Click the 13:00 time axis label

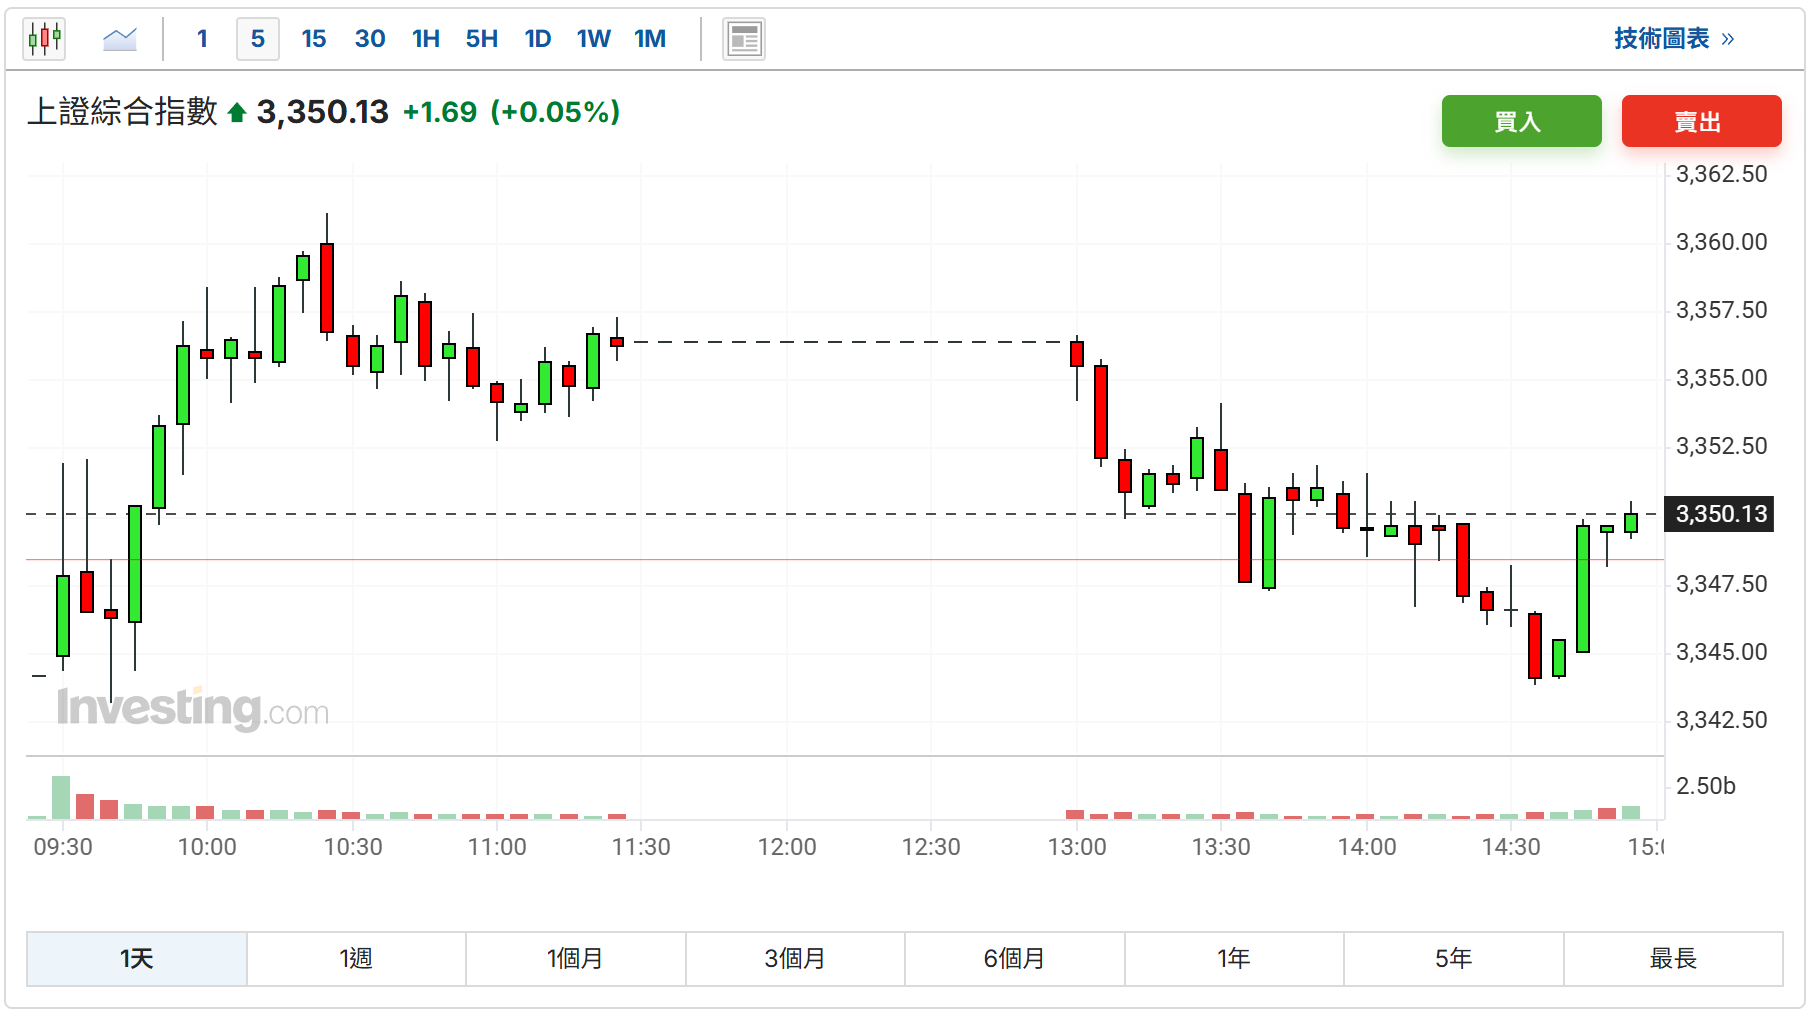(x=1077, y=847)
